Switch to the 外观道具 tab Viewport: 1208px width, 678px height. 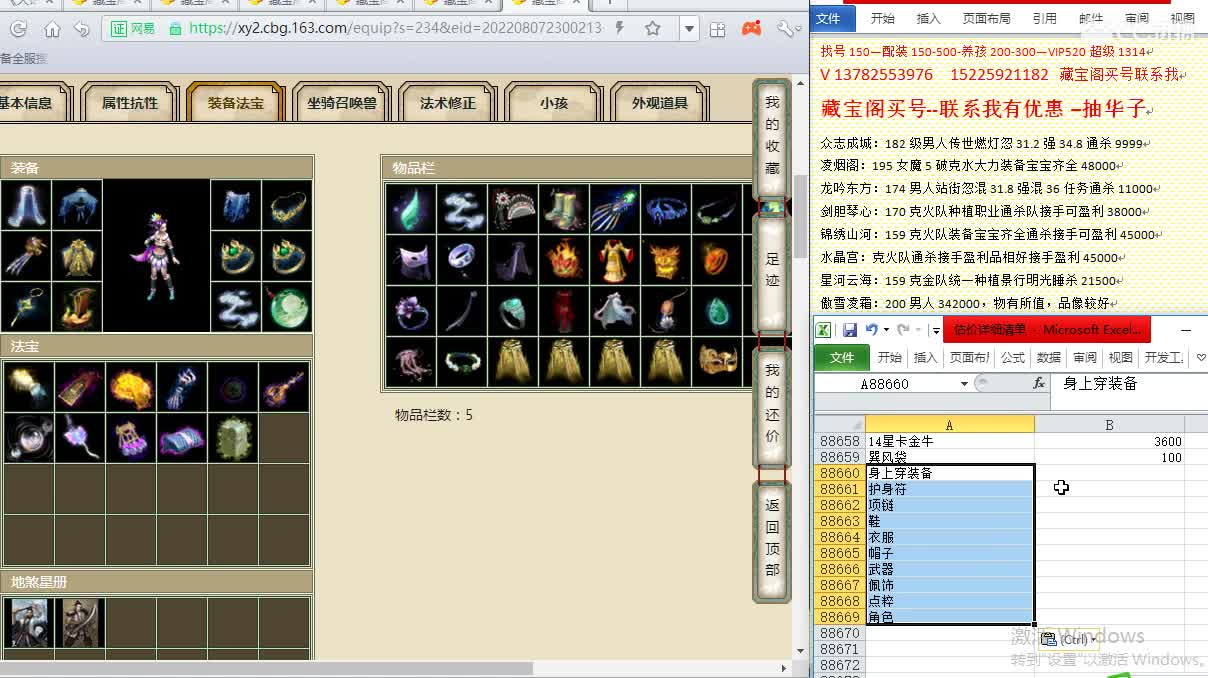point(660,103)
